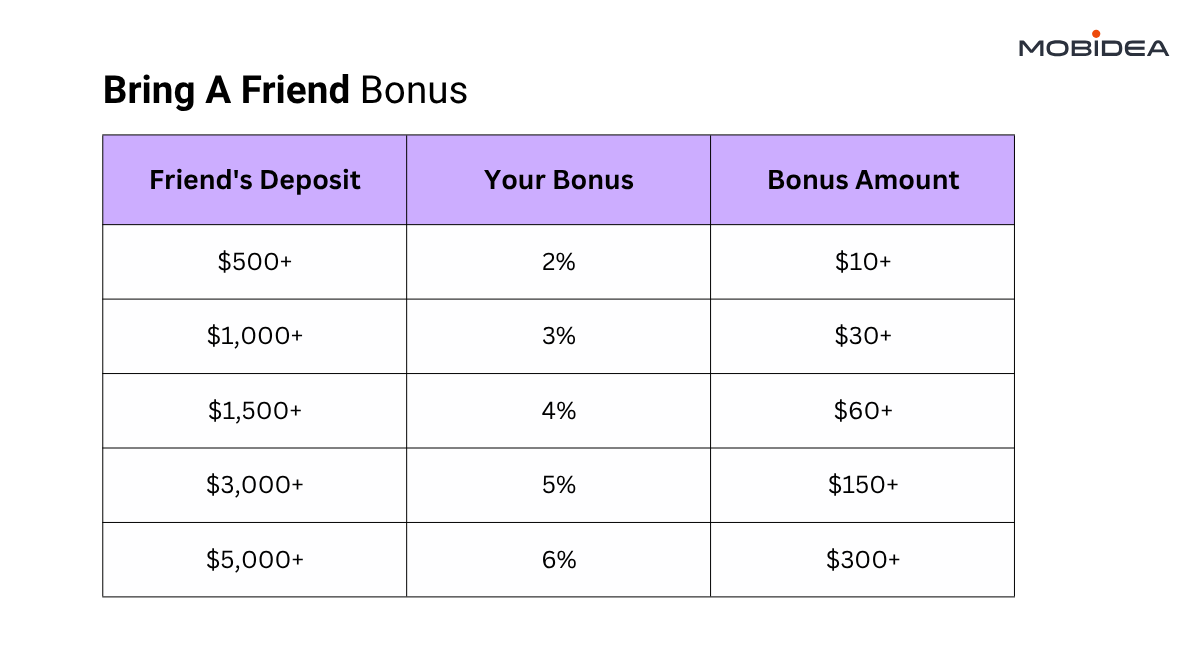
Task: Pick the 4% bonus cell
Action: (559, 410)
